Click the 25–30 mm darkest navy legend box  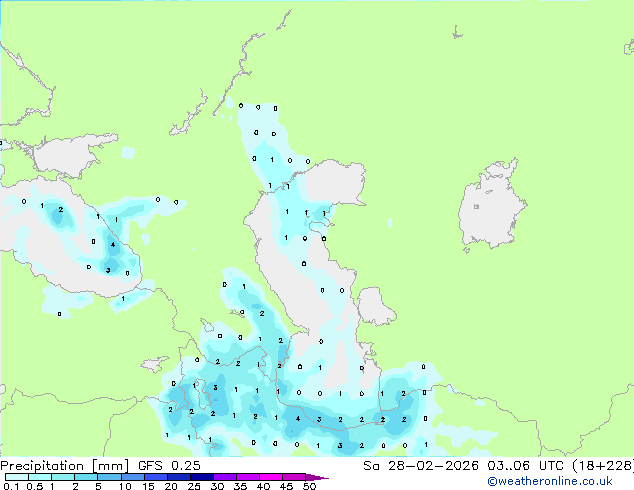click(x=201, y=477)
